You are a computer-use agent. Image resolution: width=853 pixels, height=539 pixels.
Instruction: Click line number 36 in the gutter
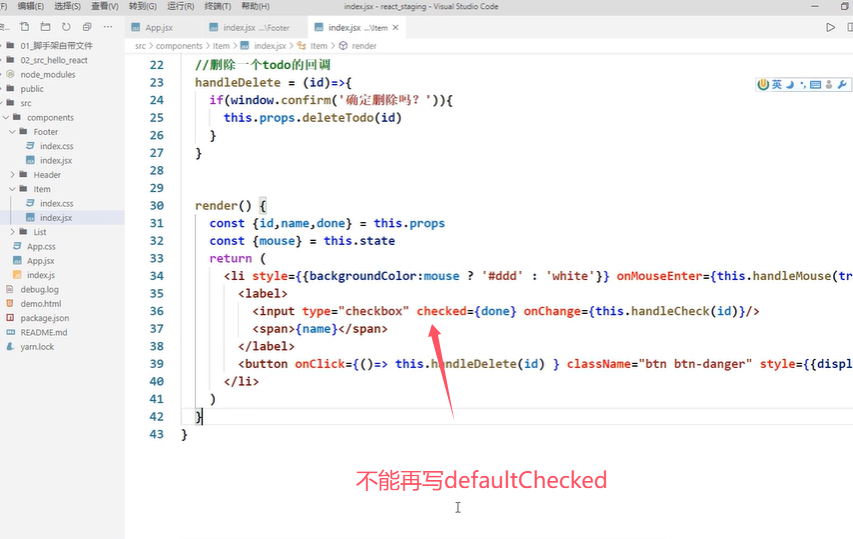tap(157, 311)
